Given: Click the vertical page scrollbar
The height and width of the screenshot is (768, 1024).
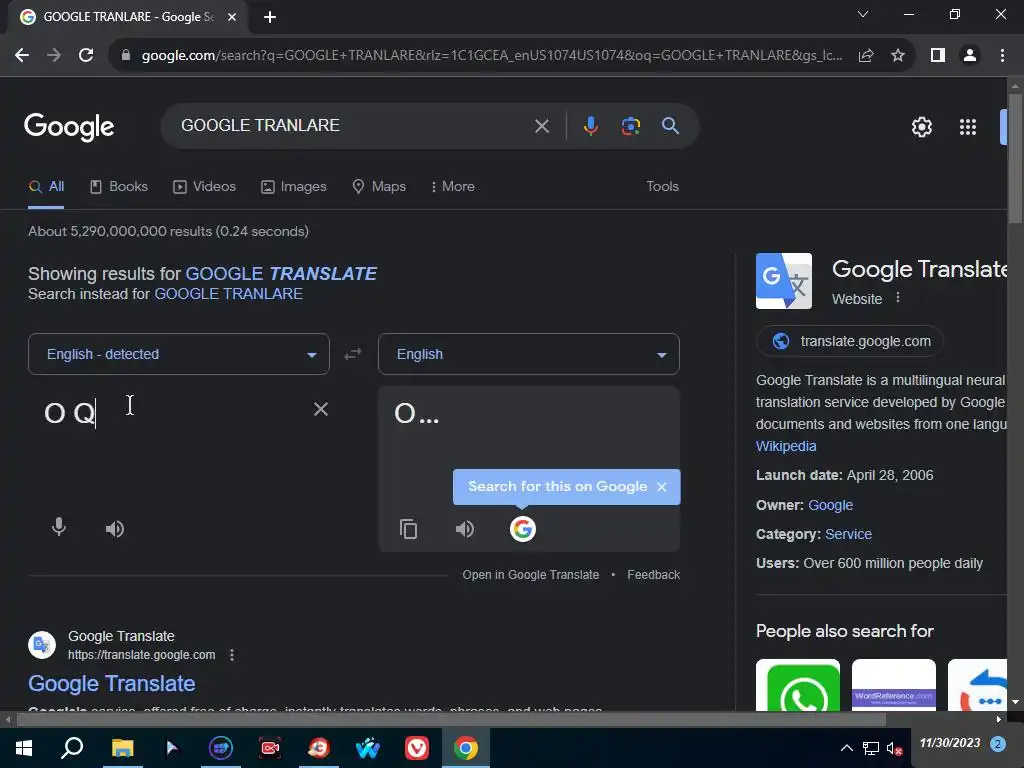Looking at the screenshot, I should [1015, 159].
